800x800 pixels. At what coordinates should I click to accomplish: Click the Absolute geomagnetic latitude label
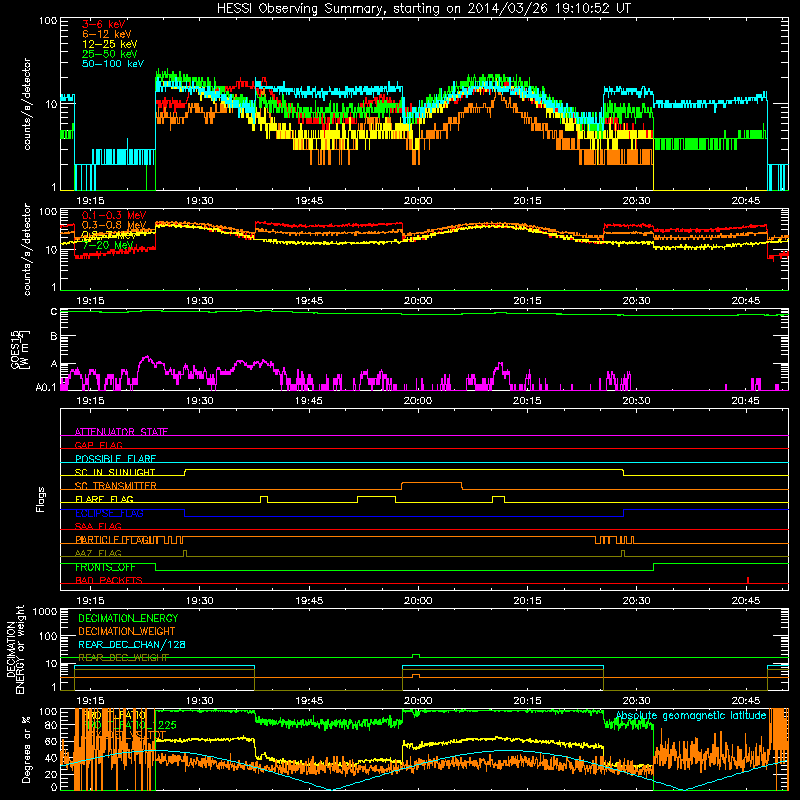(691, 716)
